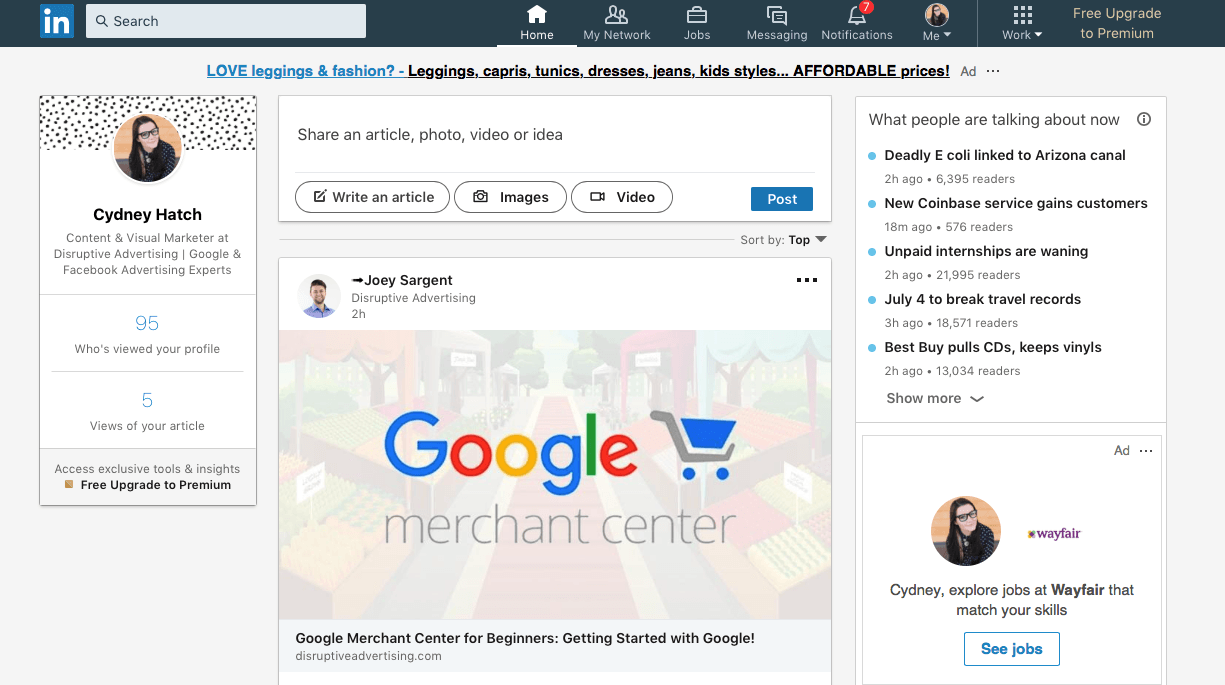Open Google Merchant Center for Beginners article title
The height and width of the screenshot is (685, 1225).
(525, 638)
